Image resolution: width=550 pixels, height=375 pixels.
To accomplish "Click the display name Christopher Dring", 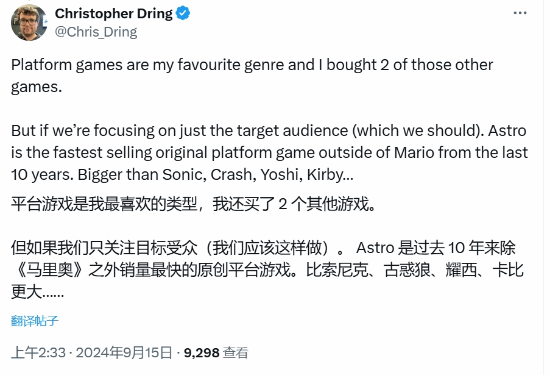I will click(x=114, y=13).
